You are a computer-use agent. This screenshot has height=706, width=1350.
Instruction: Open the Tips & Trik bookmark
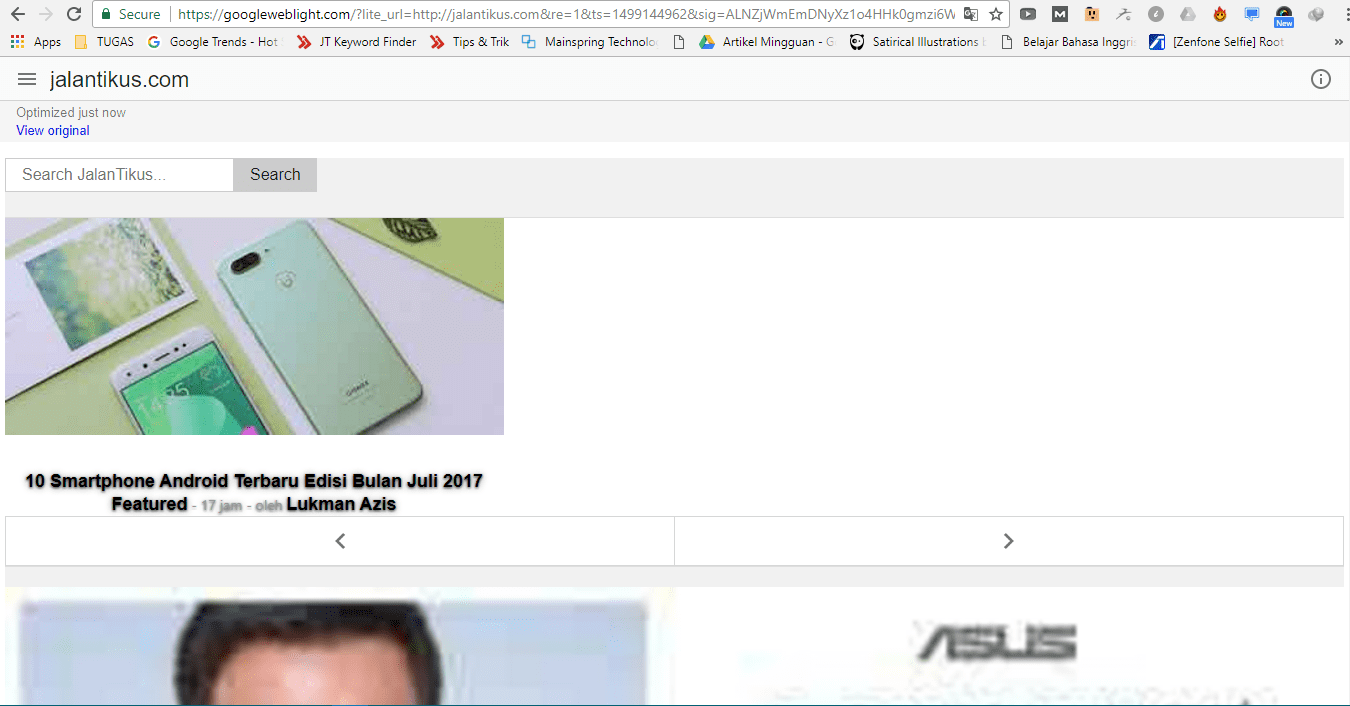click(470, 42)
